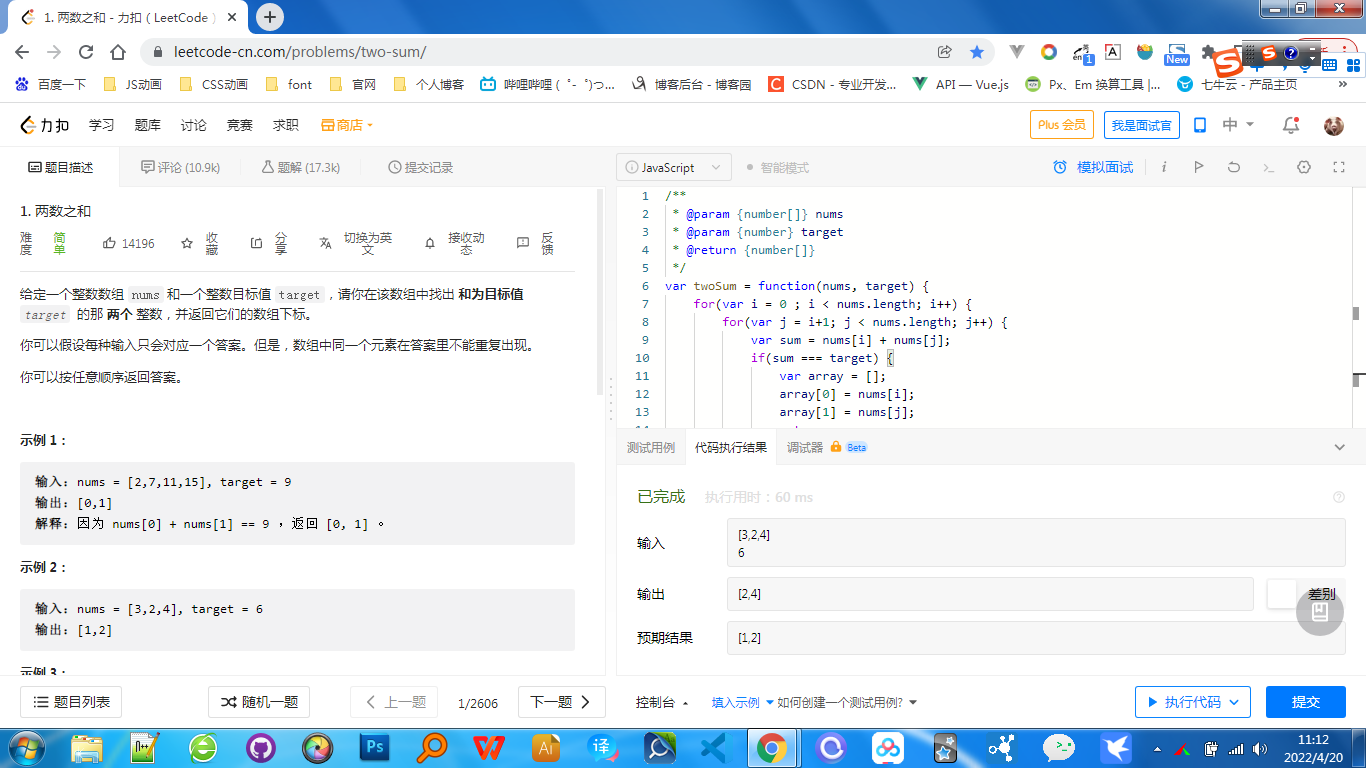Viewport: 1366px width, 768px height.
Task: Expand the 控制台 console
Action: [662, 702]
